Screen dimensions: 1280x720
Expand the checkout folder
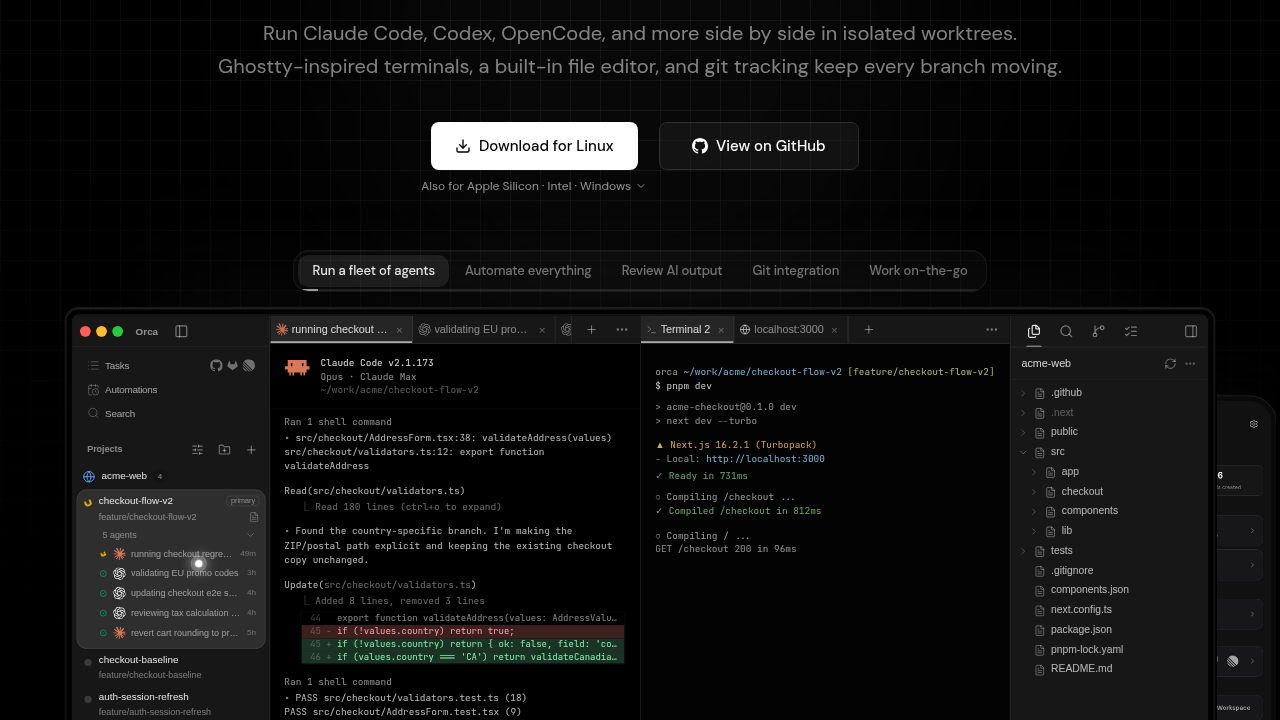pos(1110,492)
